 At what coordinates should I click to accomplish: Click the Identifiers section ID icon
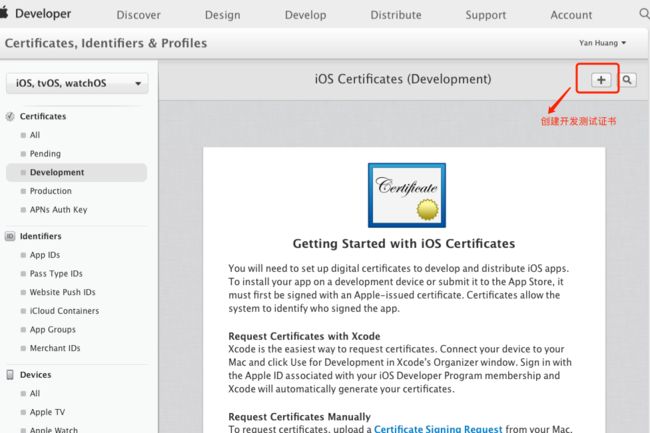[10, 236]
